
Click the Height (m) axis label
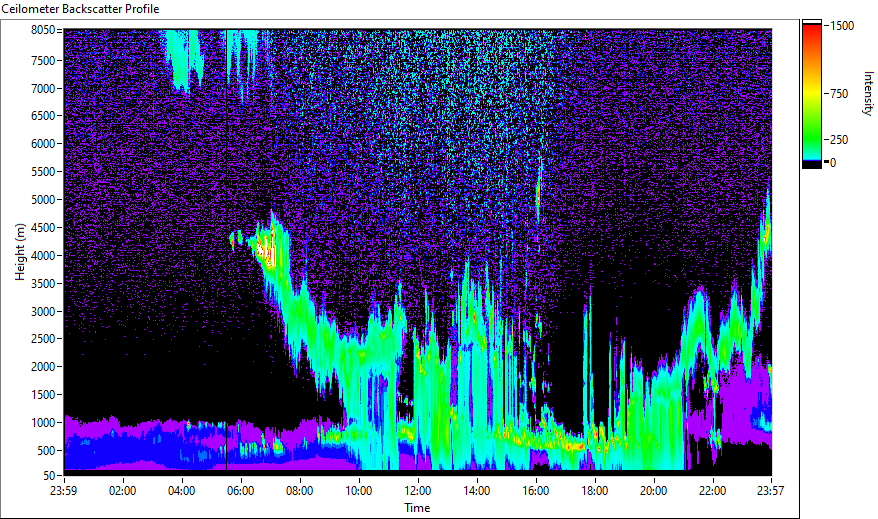[x=20, y=252]
